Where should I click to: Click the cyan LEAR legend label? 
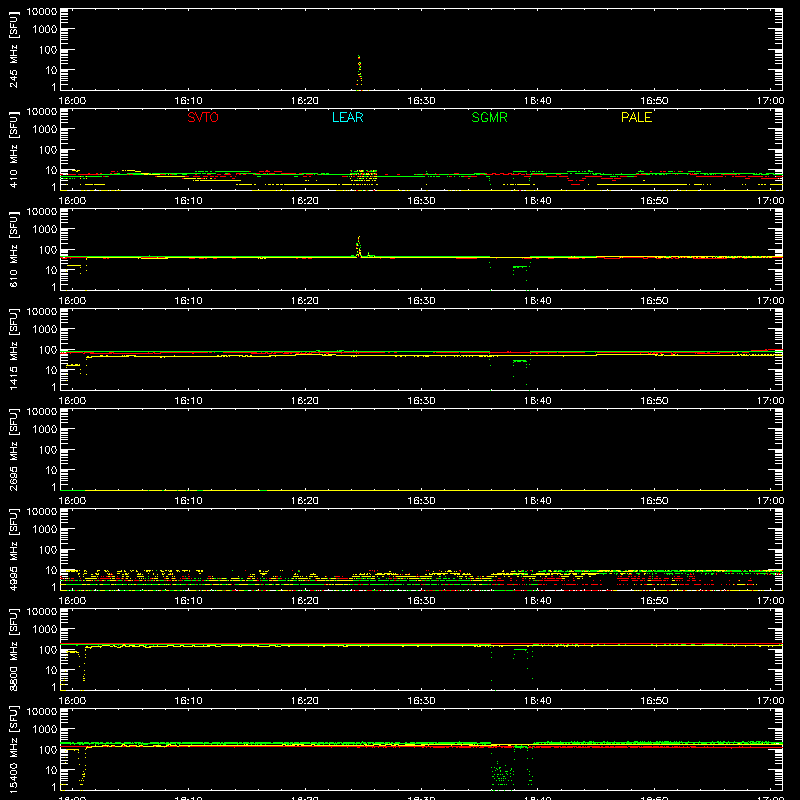coord(347,117)
